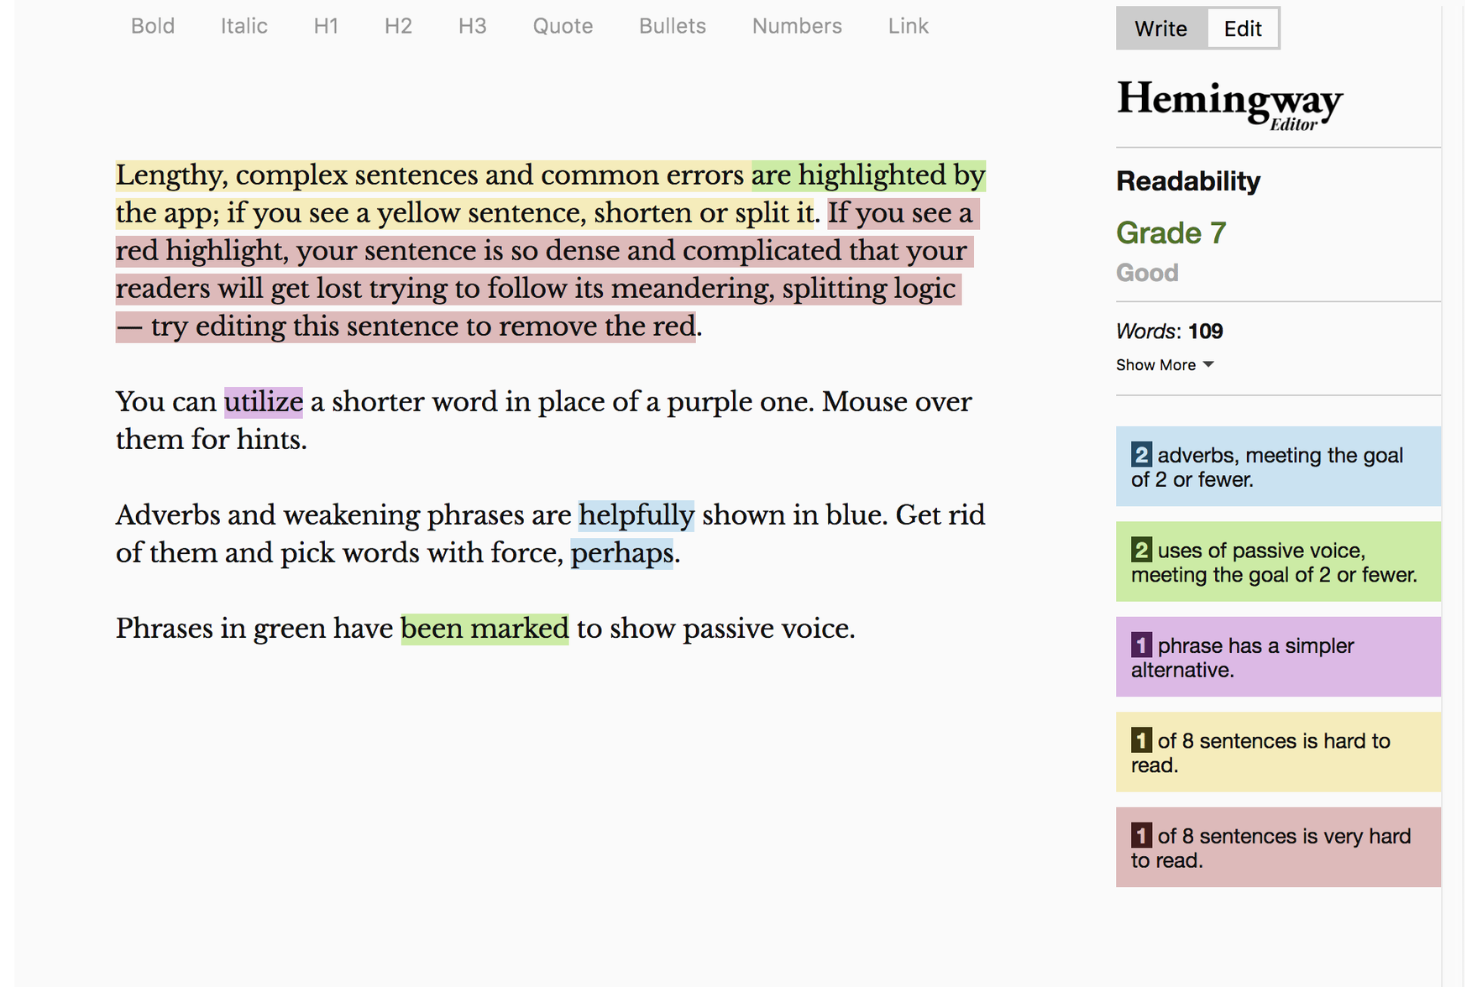Insert a Numbers list
This screenshot has width=1480, height=987.
point(797,26)
